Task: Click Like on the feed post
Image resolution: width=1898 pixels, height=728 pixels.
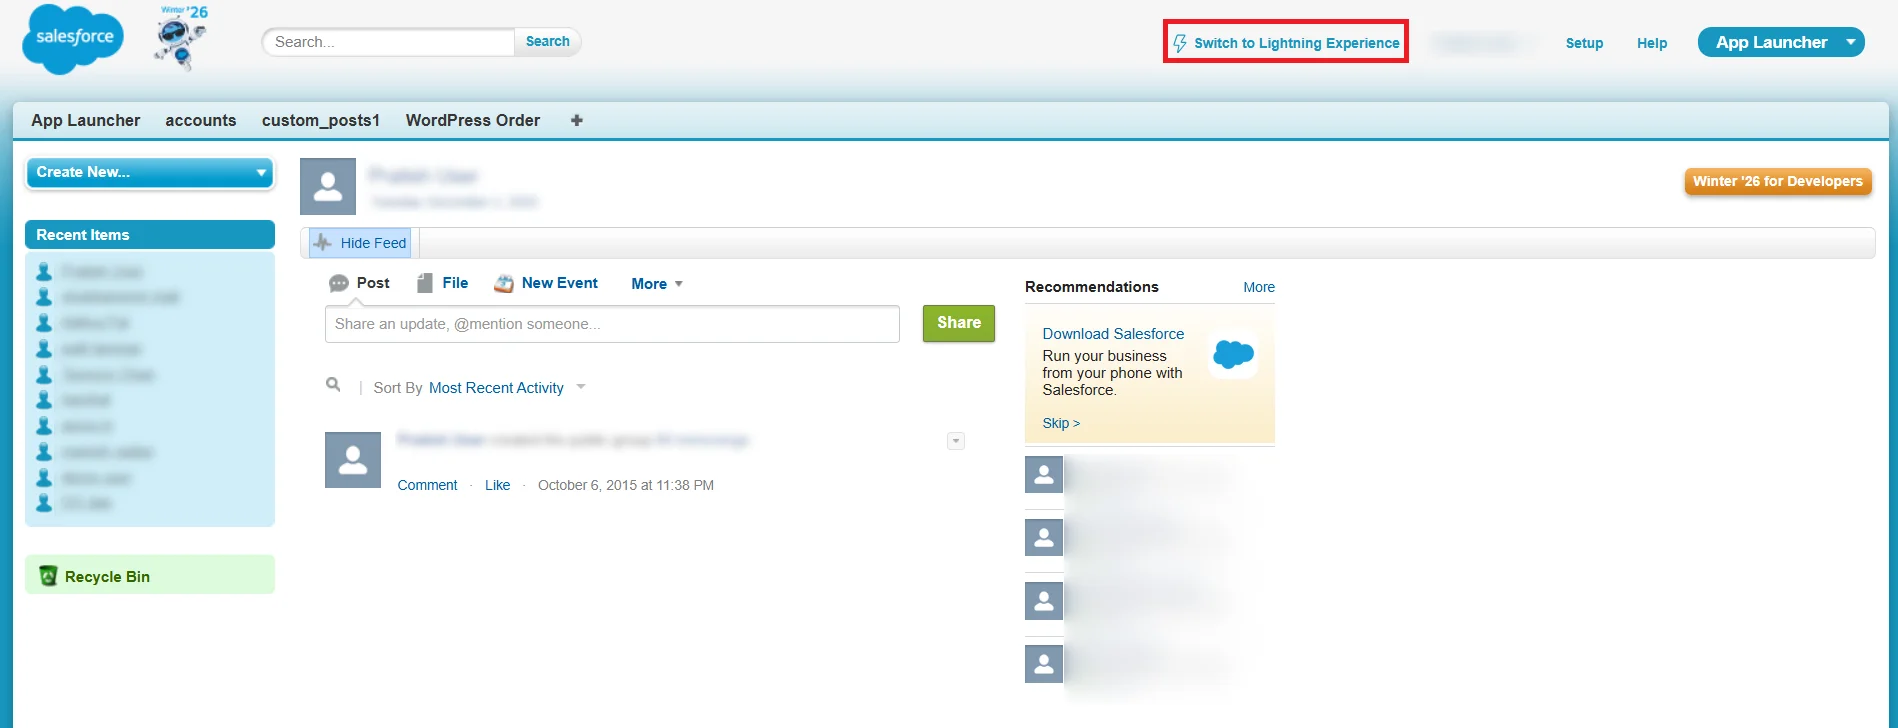Action: [497, 485]
